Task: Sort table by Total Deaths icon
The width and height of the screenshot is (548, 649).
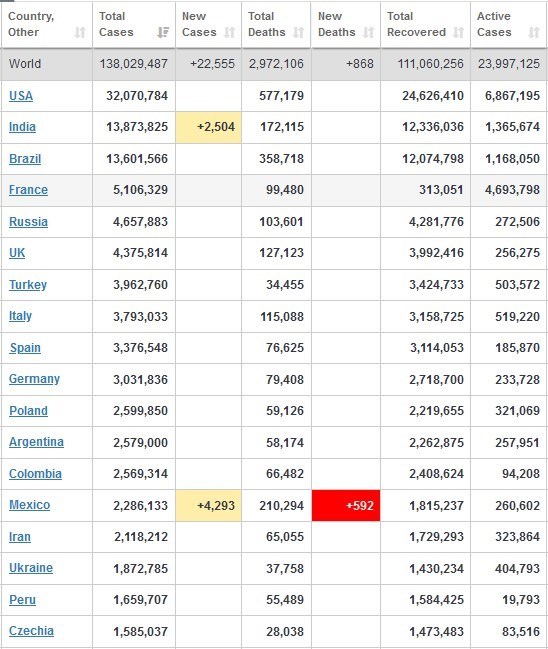Action: click(298, 32)
